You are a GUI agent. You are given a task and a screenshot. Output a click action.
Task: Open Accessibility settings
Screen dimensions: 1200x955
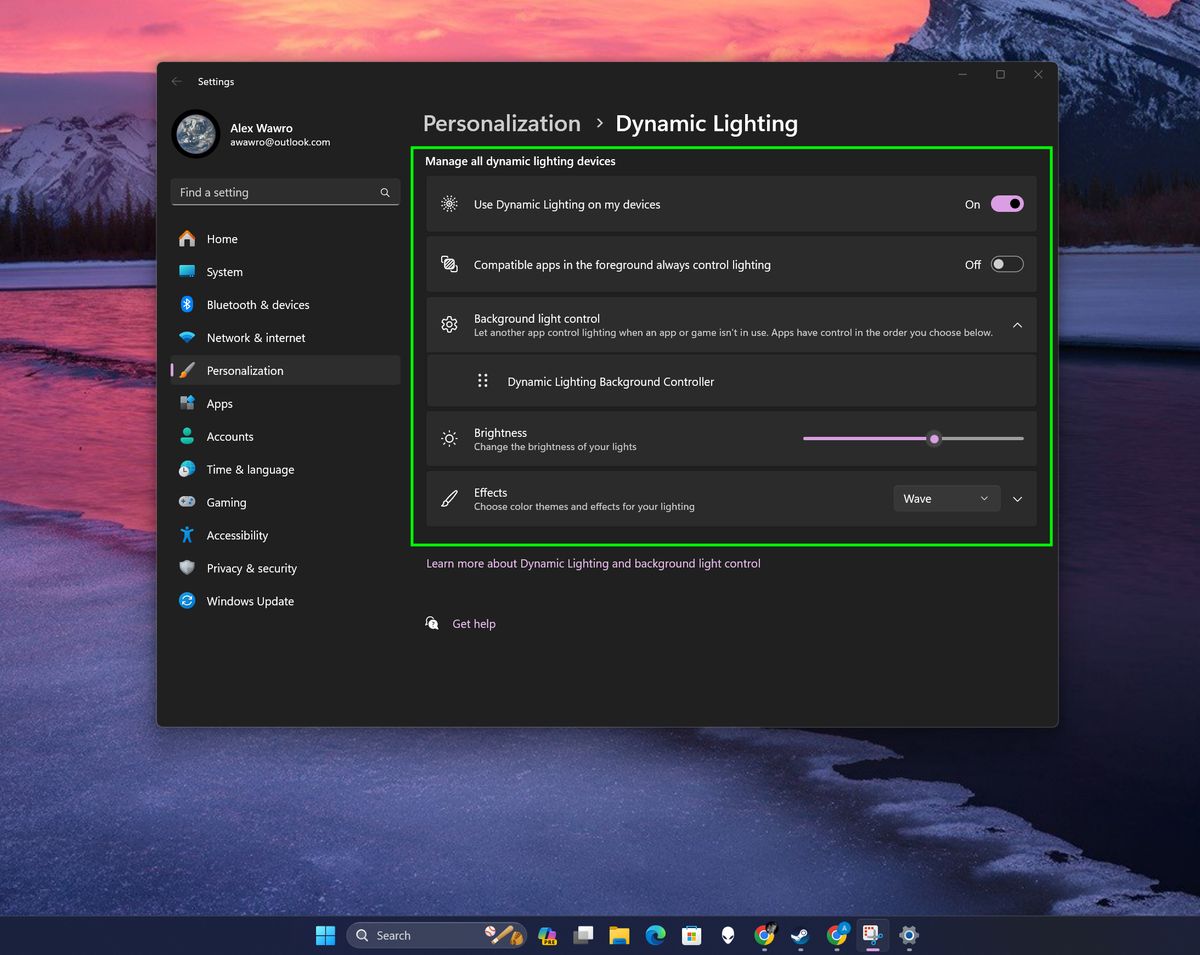237,535
